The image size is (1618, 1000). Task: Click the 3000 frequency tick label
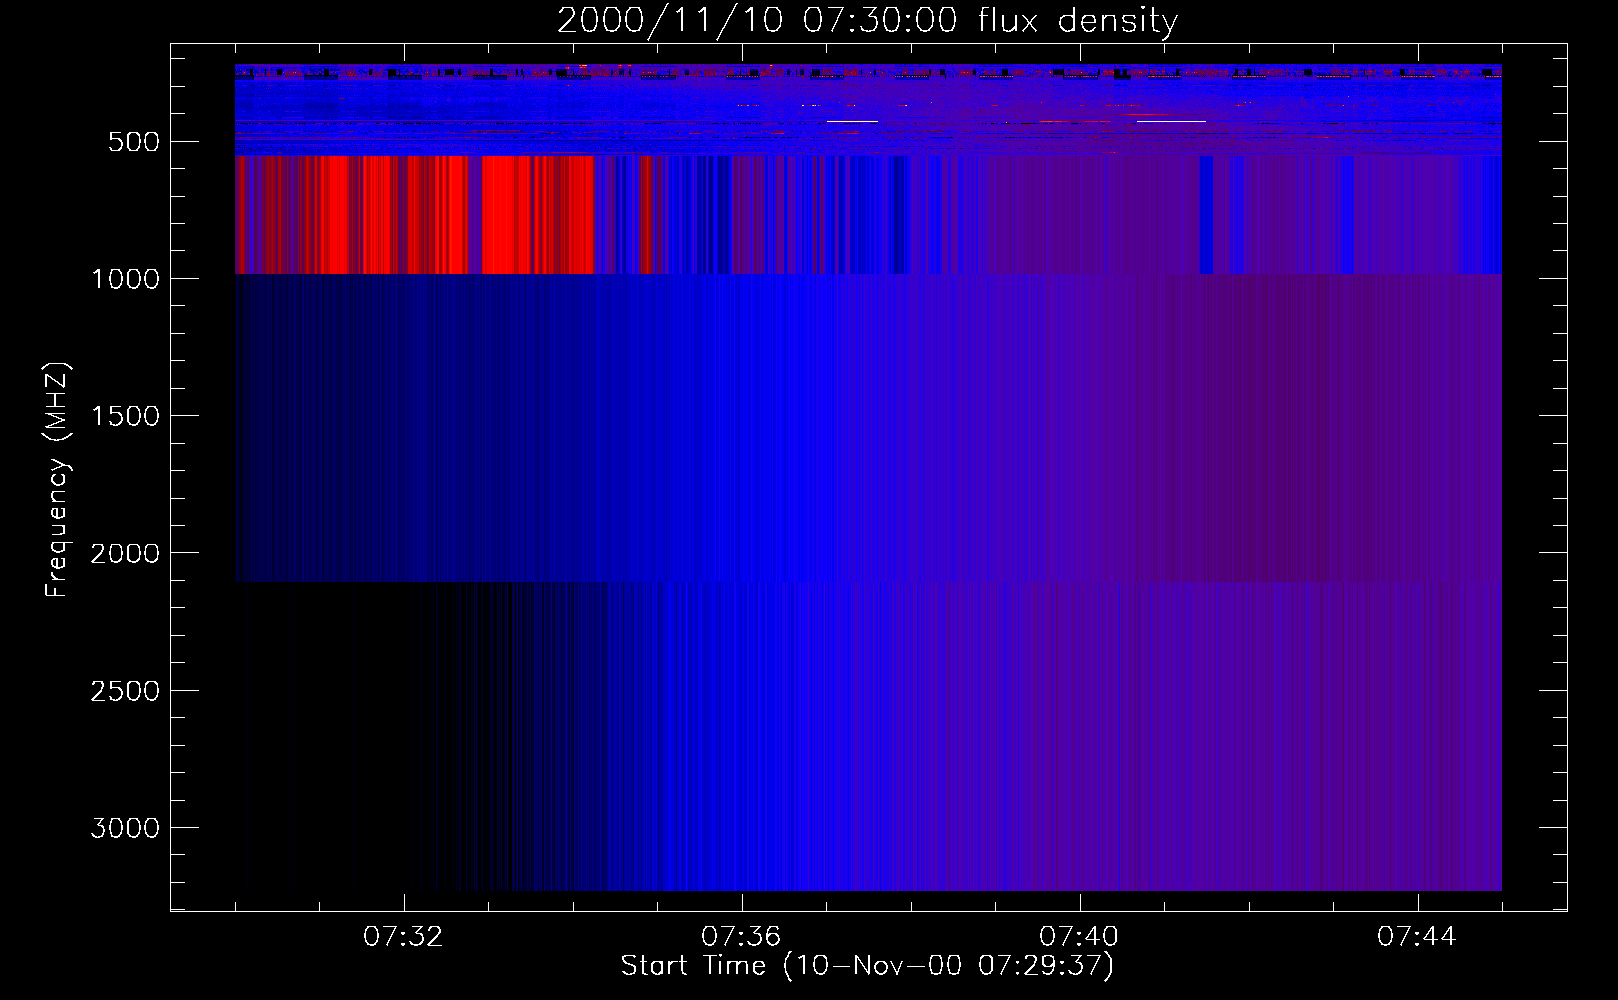click(x=125, y=828)
